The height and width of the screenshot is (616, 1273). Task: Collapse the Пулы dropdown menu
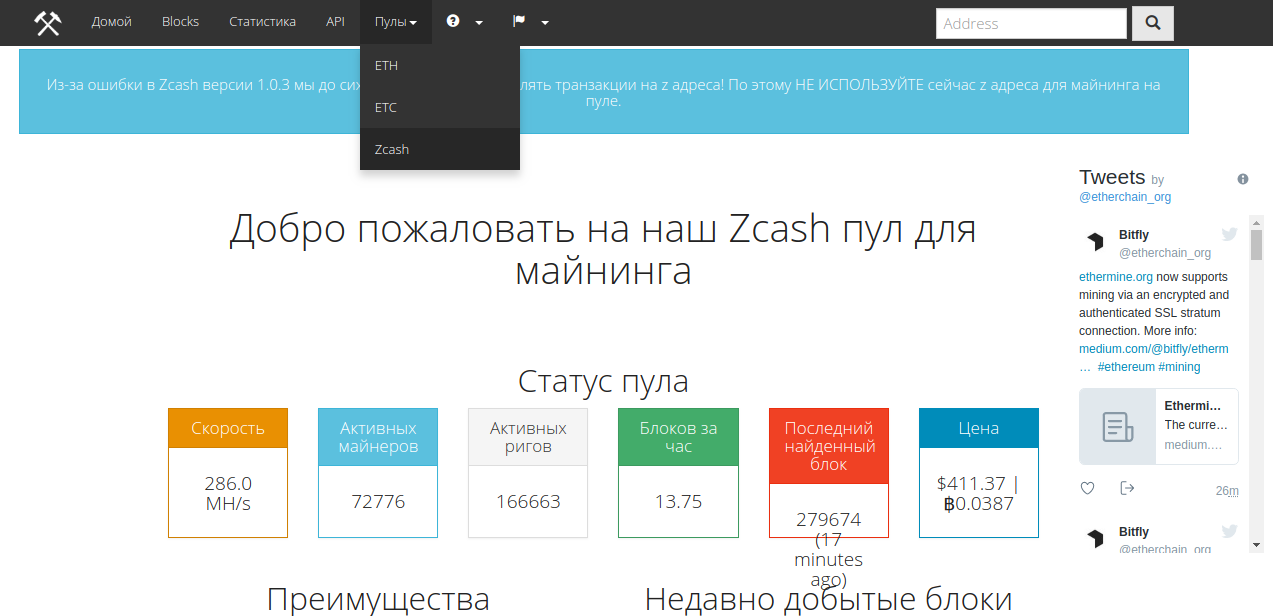(396, 22)
